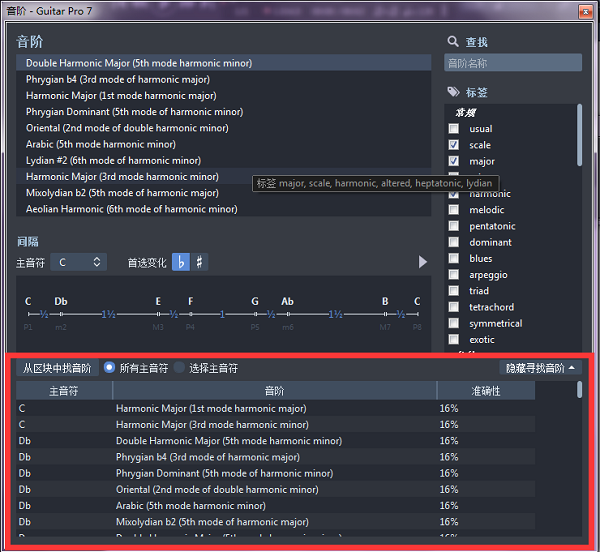Image resolution: width=600 pixels, height=552 pixels.
Task: Enable the pentatonic tag checkbox
Action: (454, 226)
